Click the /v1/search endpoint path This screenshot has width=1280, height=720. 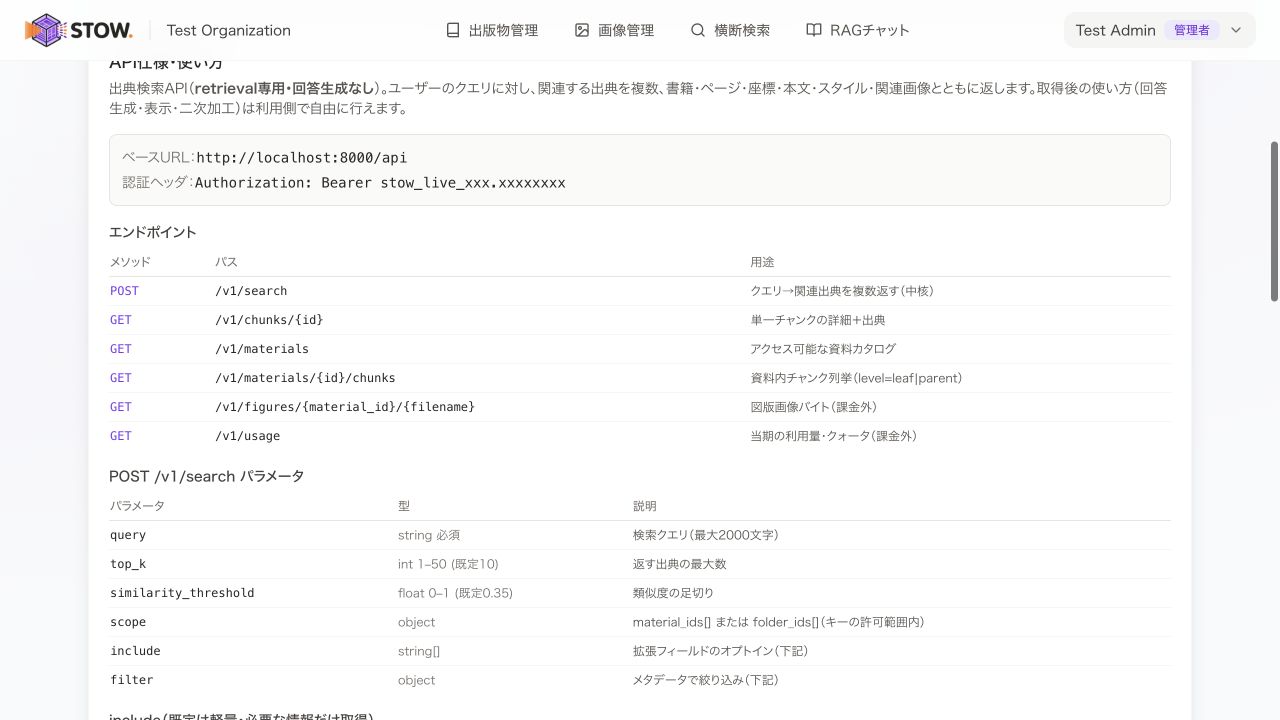pos(251,291)
